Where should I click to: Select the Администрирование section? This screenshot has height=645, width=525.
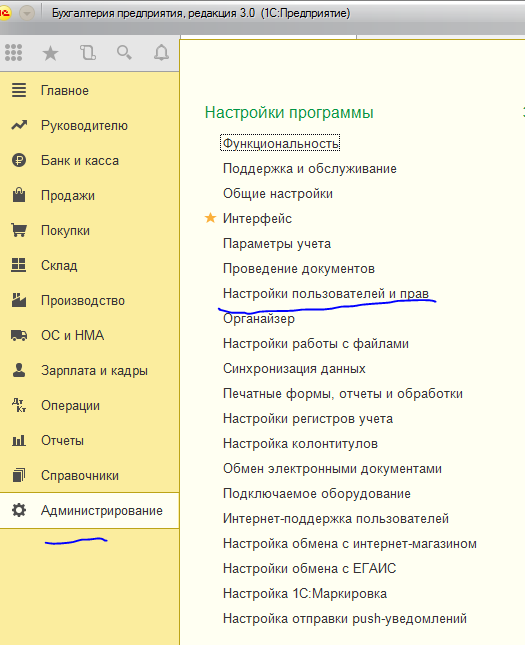[x=89, y=510]
